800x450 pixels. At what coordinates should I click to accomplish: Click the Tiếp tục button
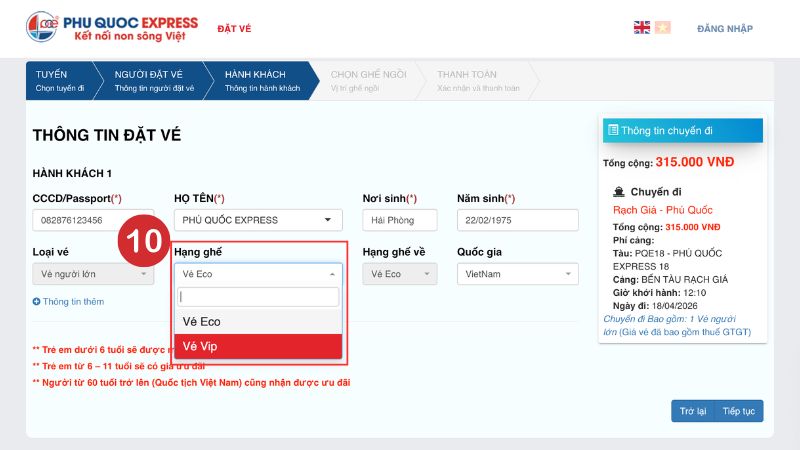point(739,411)
